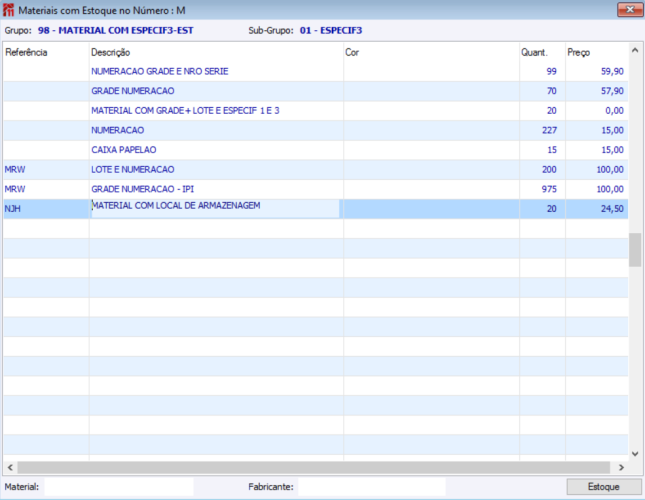The image size is (645, 500).
Task: Click the horizontal scrollbar left arrow
Action: [x=10, y=467]
